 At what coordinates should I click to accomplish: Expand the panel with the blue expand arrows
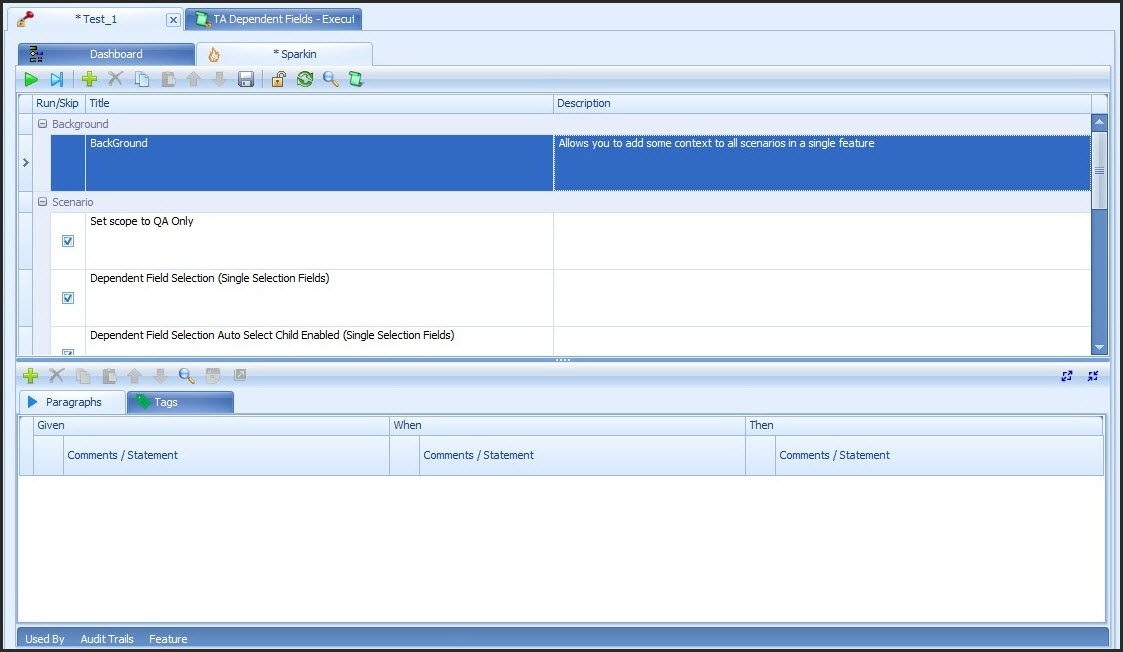1066,375
